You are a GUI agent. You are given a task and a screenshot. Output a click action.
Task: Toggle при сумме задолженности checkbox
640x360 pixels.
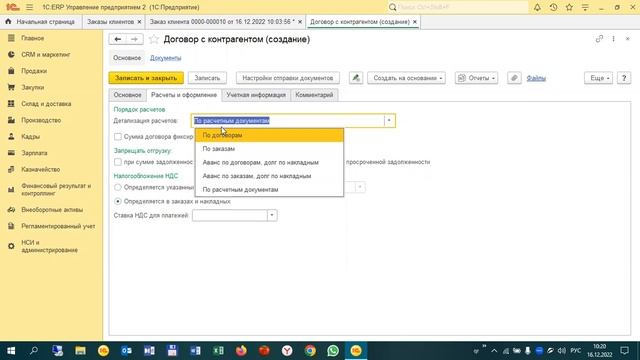point(118,162)
